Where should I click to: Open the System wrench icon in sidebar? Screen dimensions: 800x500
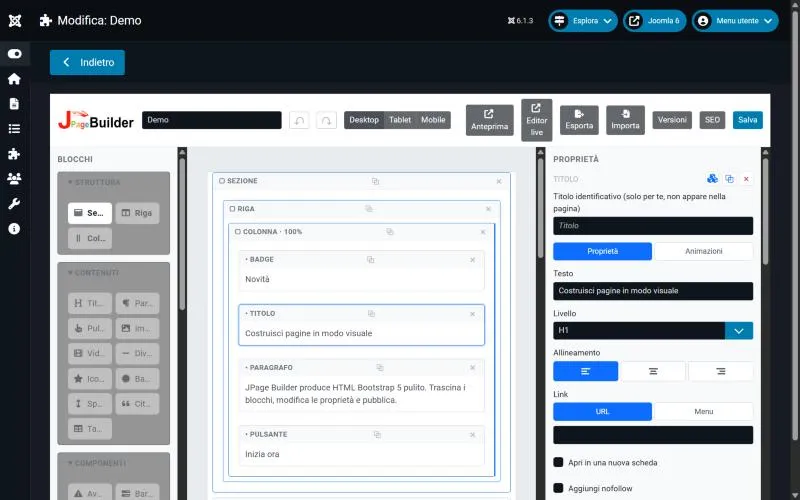(14, 204)
